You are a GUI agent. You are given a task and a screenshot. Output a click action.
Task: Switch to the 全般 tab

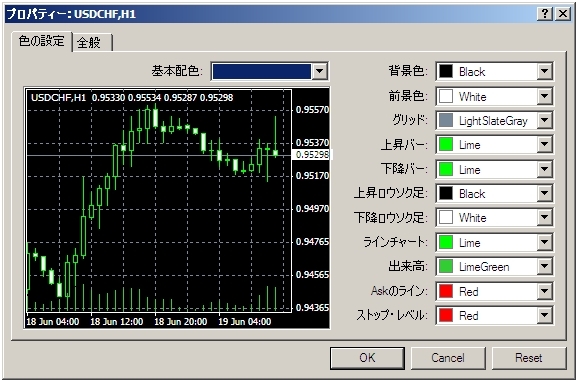coord(92,42)
